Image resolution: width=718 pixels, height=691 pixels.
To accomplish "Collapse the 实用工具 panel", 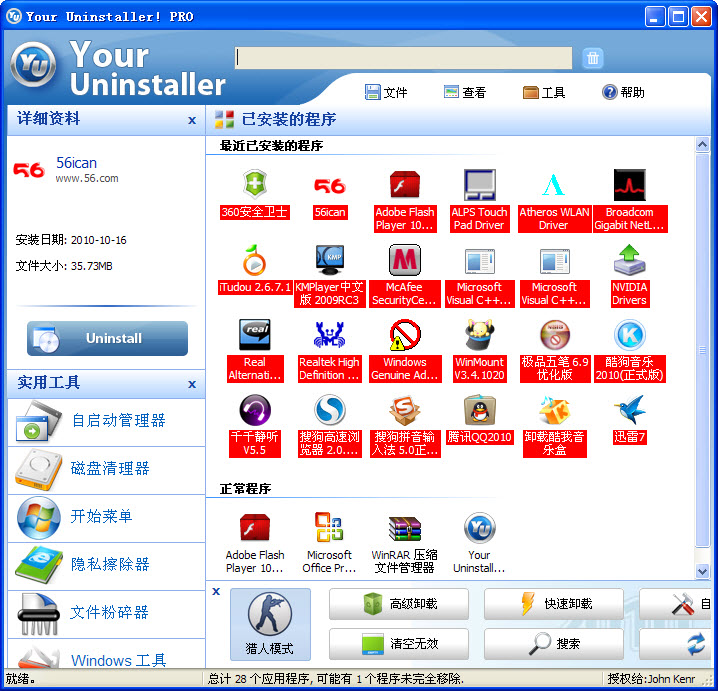I will tap(192, 384).
